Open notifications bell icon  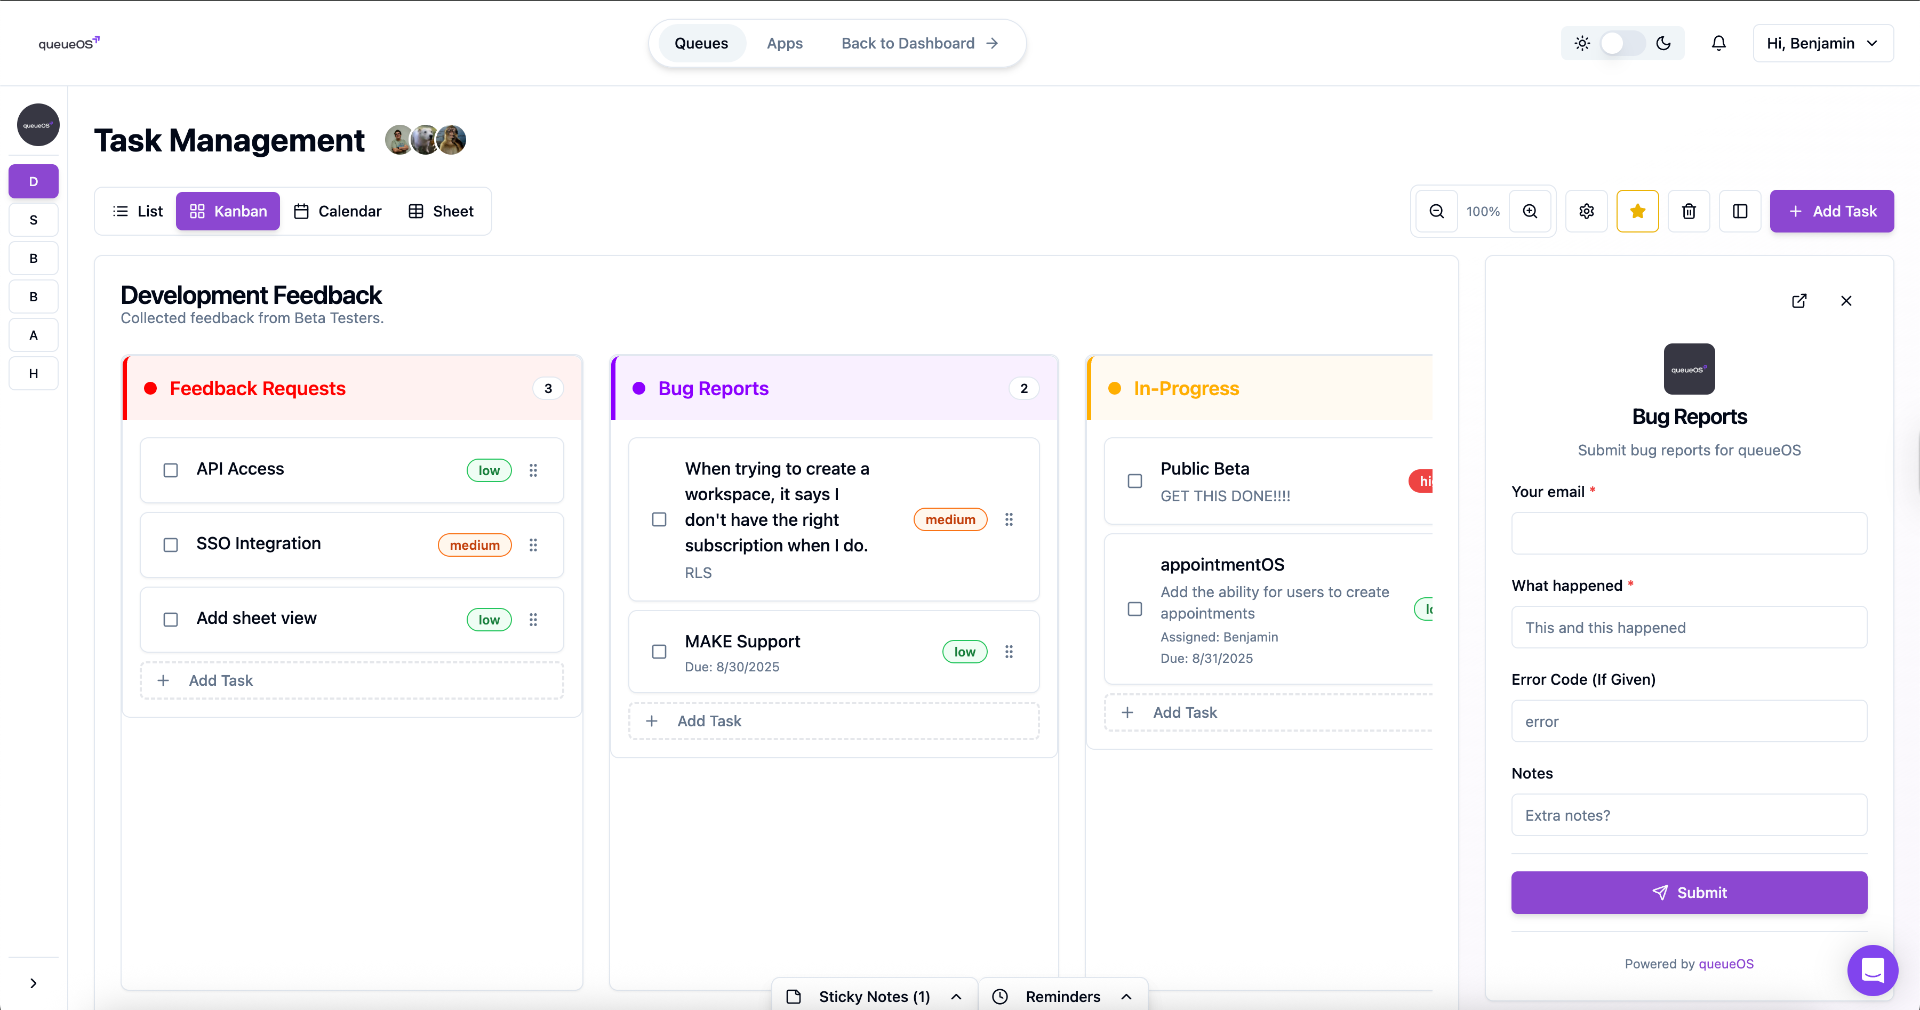click(x=1719, y=43)
